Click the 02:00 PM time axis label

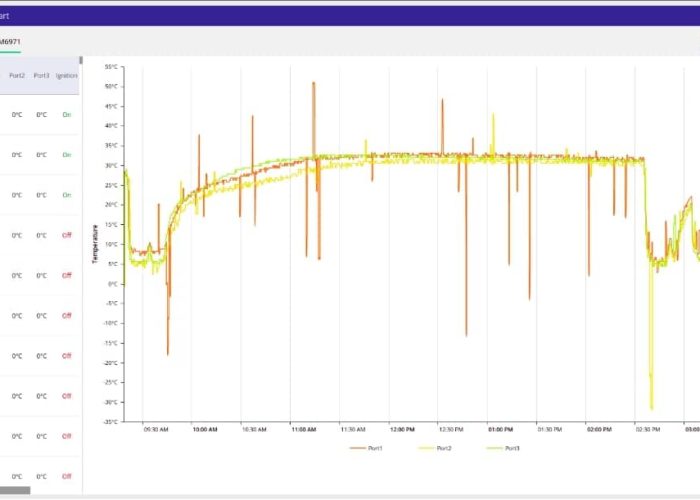[598, 430]
